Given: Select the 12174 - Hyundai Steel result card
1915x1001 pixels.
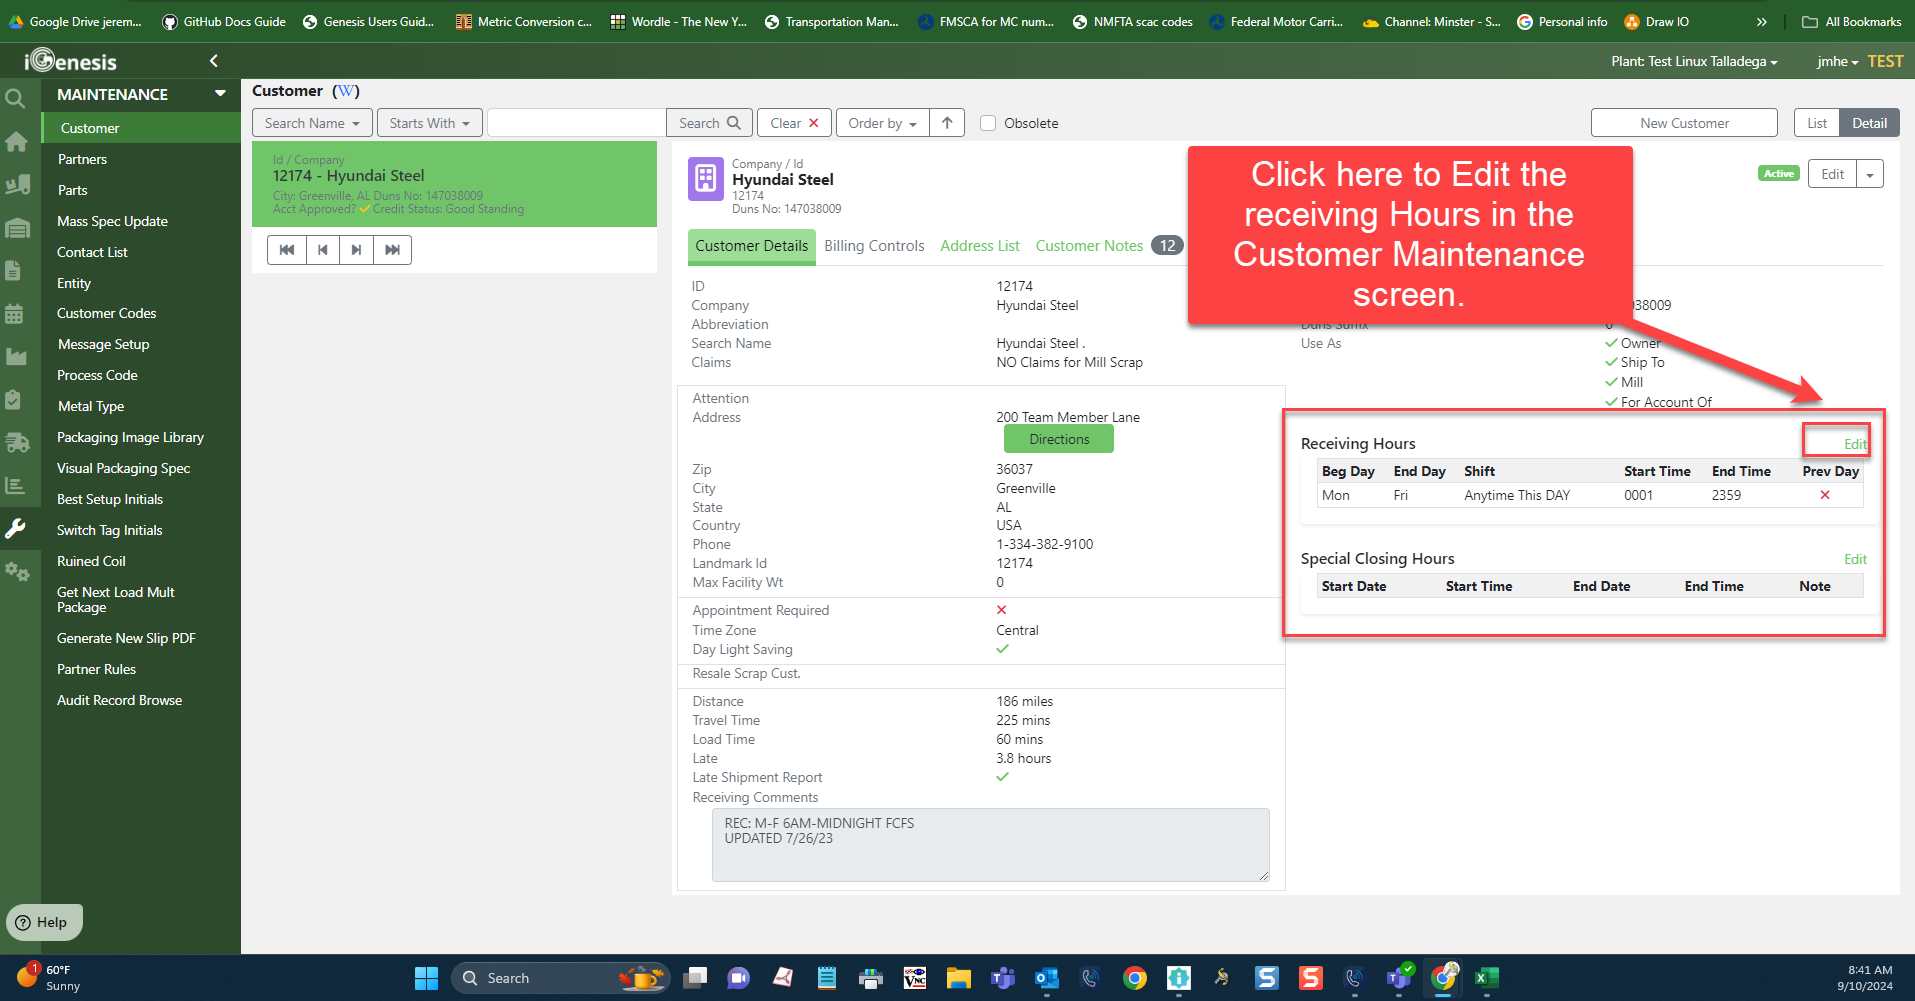Looking at the screenshot, I should [454, 184].
